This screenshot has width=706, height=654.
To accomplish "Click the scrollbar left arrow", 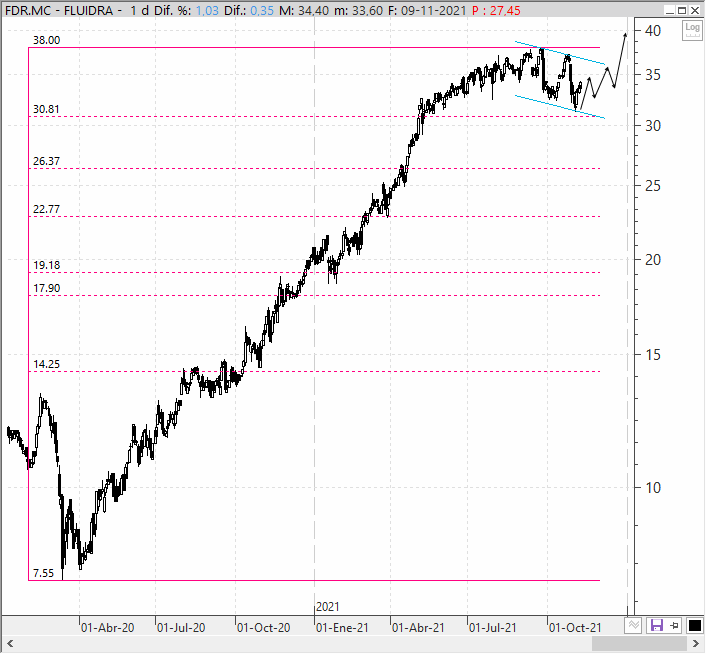I will click(9, 644).
